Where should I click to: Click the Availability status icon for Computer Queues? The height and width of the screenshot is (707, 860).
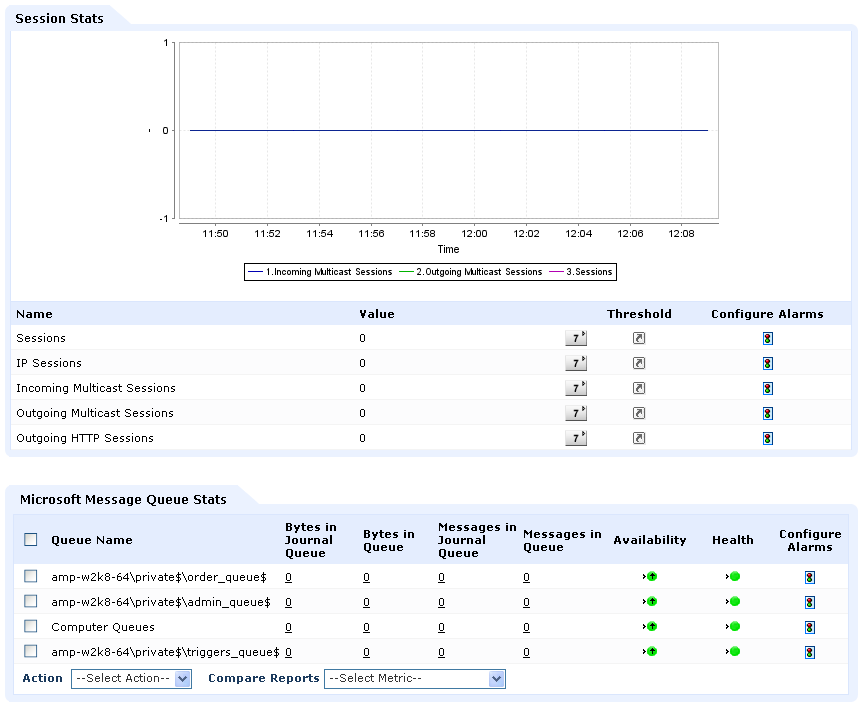650,626
